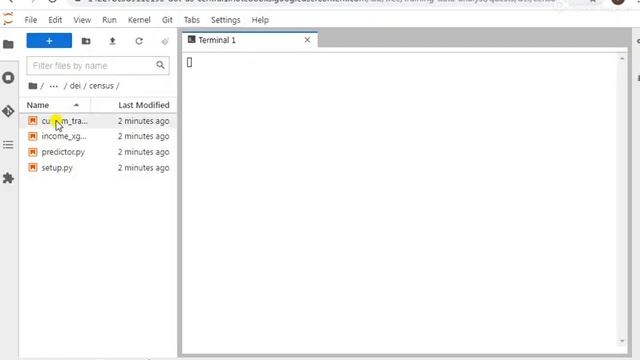The image size is (640, 360).
Task: Open the Run menu
Action: (x=109, y=20)
